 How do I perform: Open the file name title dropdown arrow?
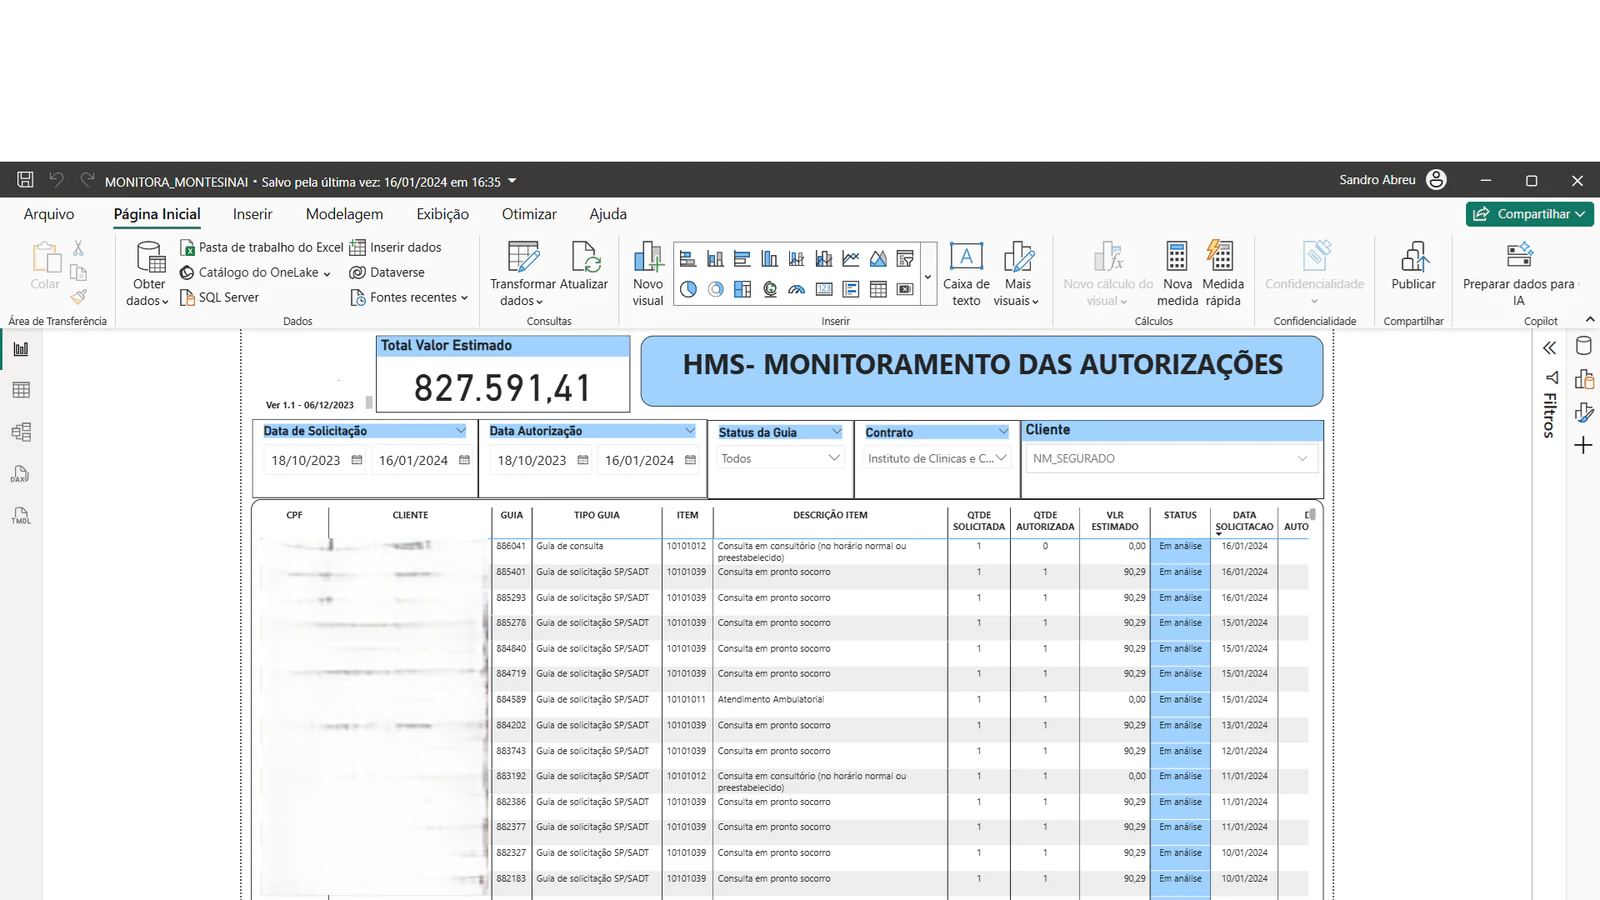point(512,181)
